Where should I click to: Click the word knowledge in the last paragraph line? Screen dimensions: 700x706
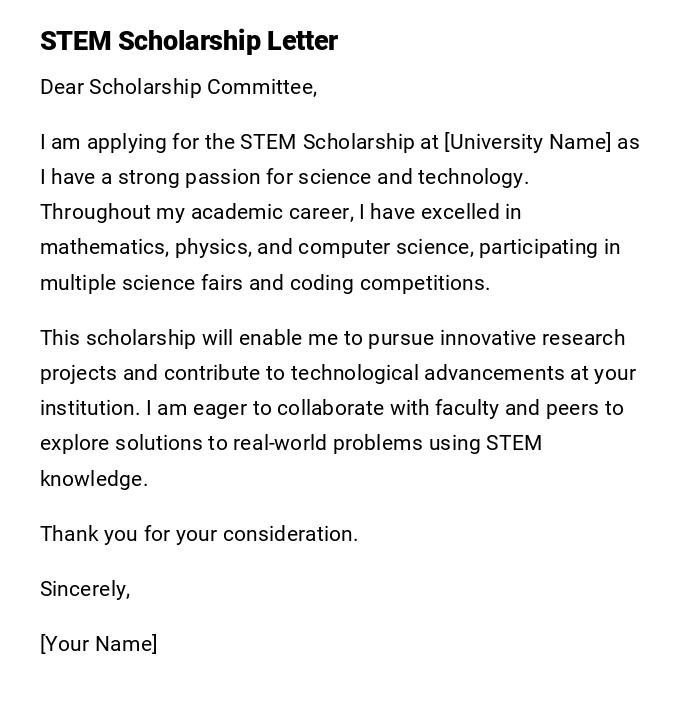[93, 479]
